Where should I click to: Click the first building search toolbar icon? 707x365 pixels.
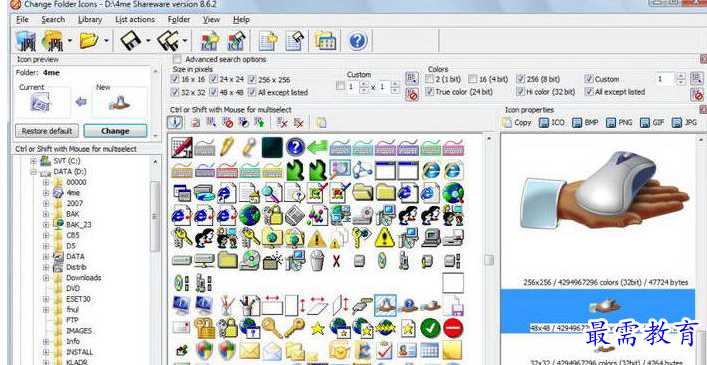pos(25,41)
